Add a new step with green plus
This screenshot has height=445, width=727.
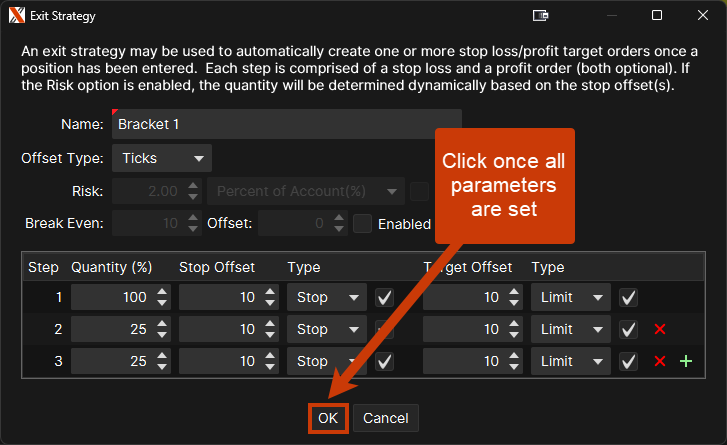tap(686, 361)
